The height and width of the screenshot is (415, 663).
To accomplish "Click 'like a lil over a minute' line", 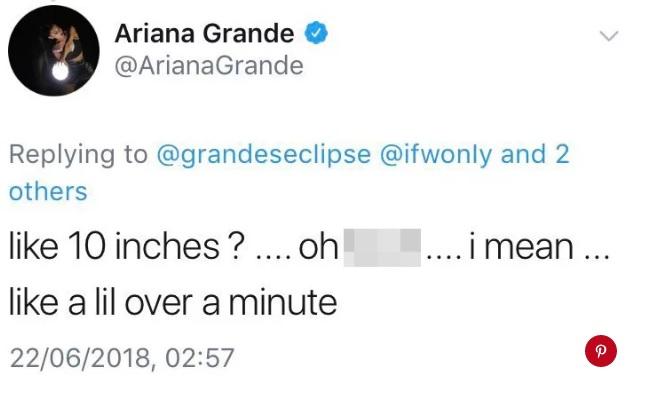I will coord(171,300).
